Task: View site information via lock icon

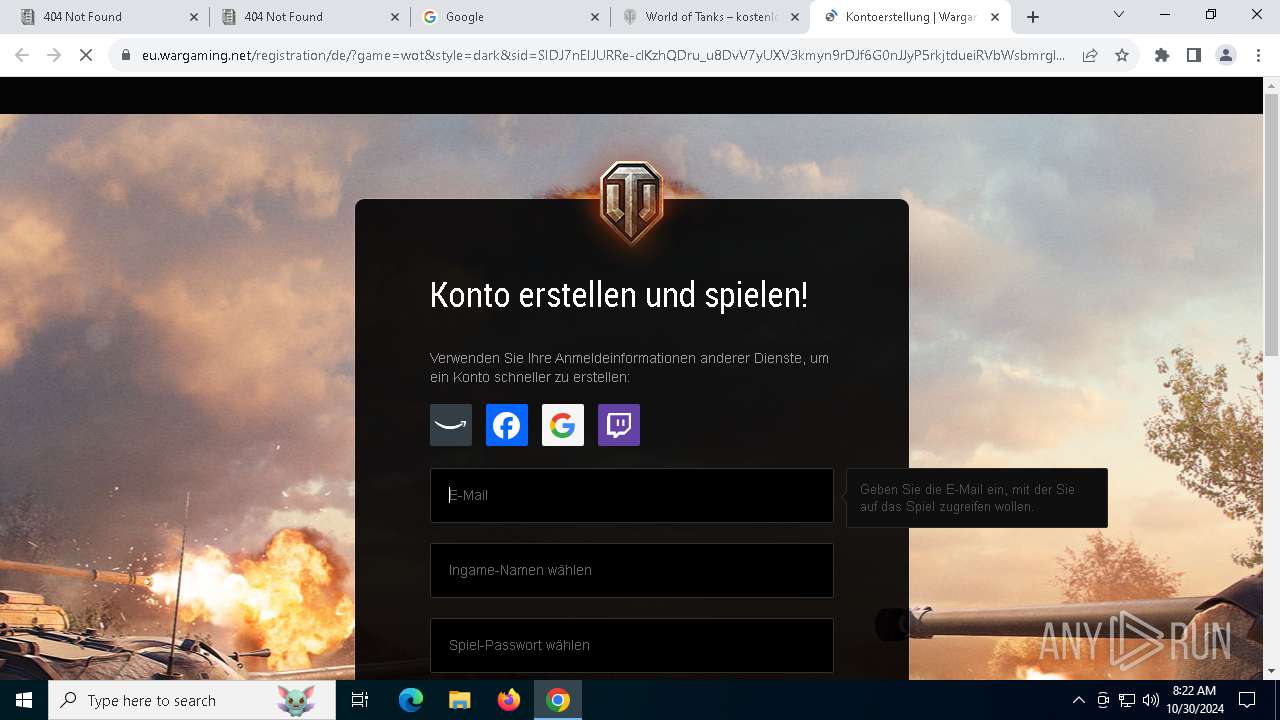Action: tap(126, 56)
